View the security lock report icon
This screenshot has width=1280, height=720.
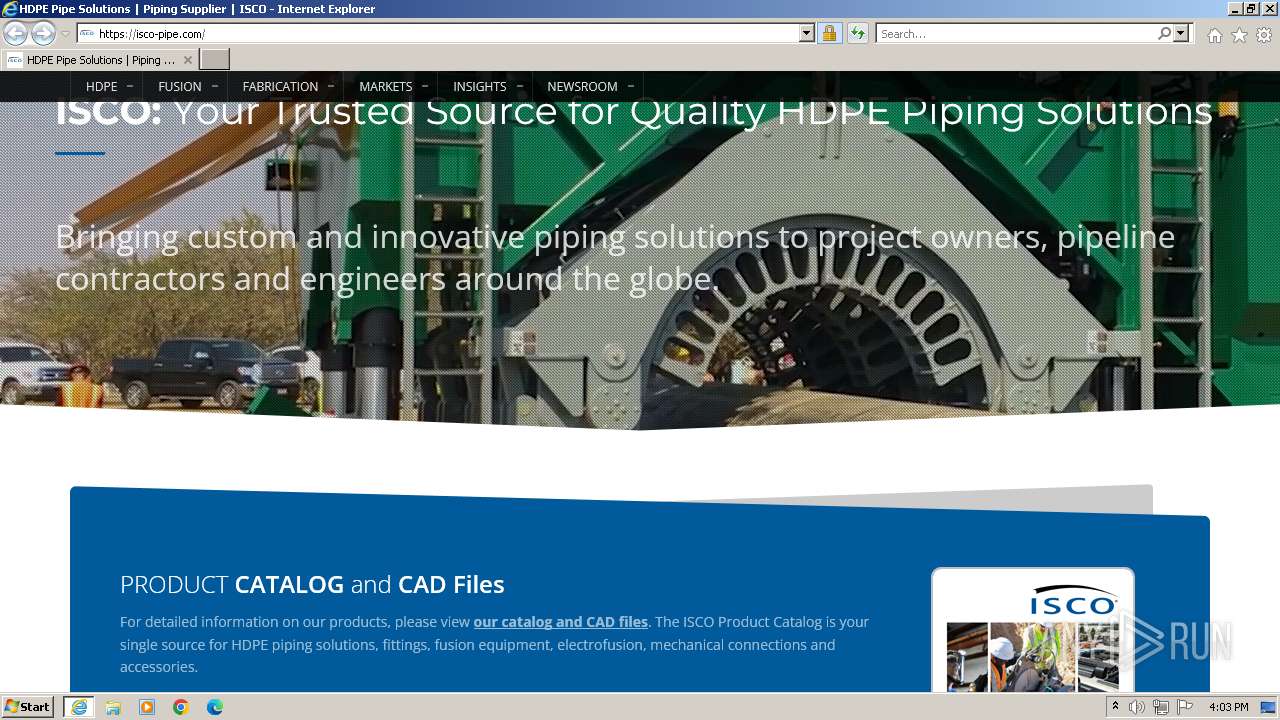(x=829, y=33)
